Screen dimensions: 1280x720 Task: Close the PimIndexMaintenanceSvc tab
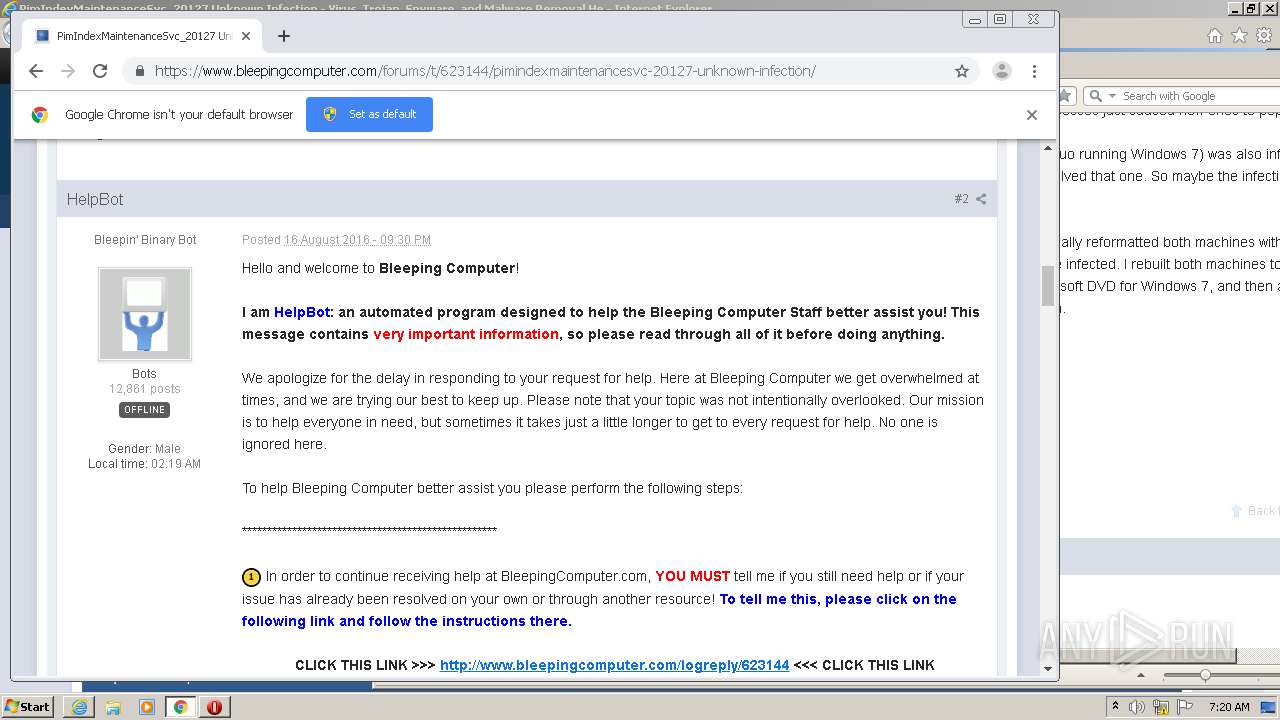[x=246, y=36]
